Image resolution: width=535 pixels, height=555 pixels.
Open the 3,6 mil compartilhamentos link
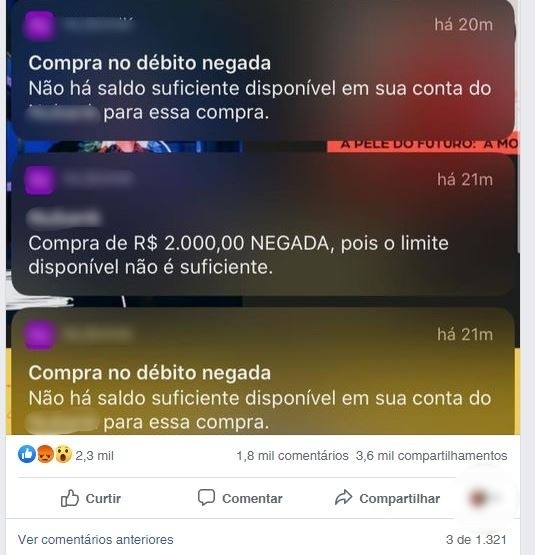tap(432, 456)
